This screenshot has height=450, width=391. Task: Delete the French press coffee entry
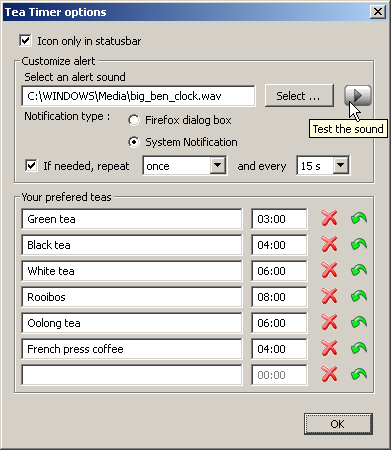point(329,349)
